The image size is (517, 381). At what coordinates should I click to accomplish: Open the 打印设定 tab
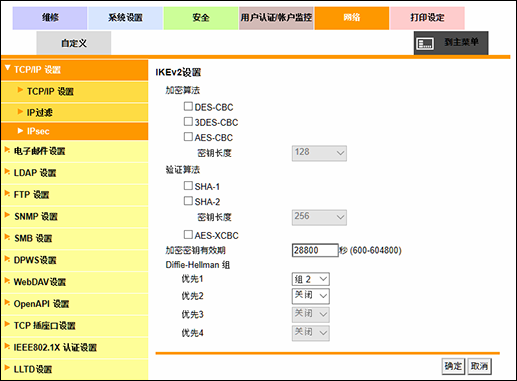tap(427, 18)
